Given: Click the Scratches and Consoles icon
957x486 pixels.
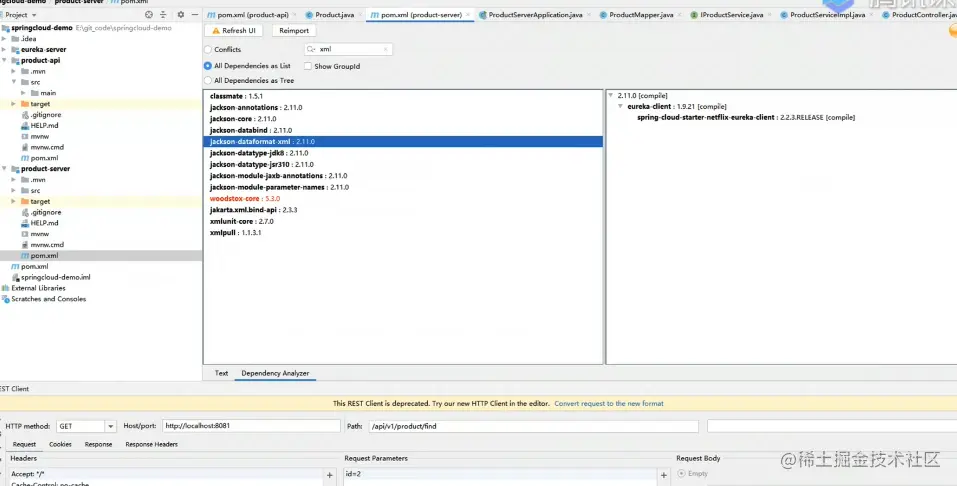Looking at the screenshot, I should [x=5, y=299].
